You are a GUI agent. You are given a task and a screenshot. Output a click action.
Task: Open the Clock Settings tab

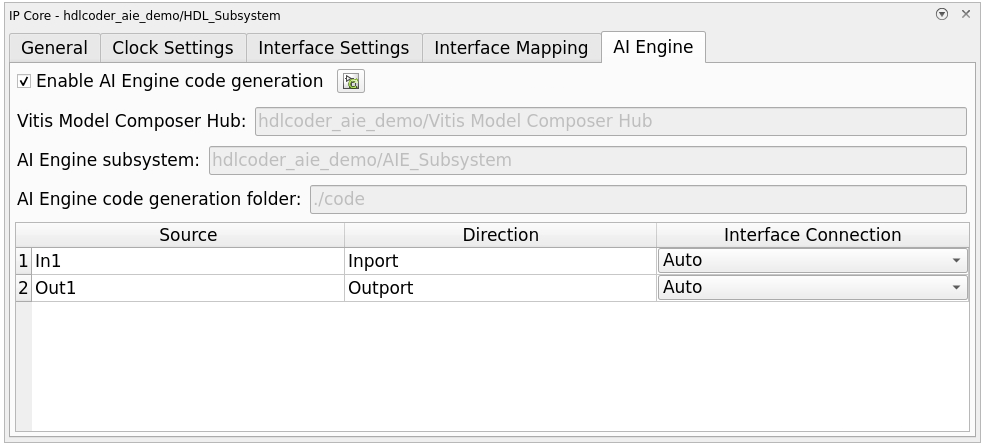point(172,48)
